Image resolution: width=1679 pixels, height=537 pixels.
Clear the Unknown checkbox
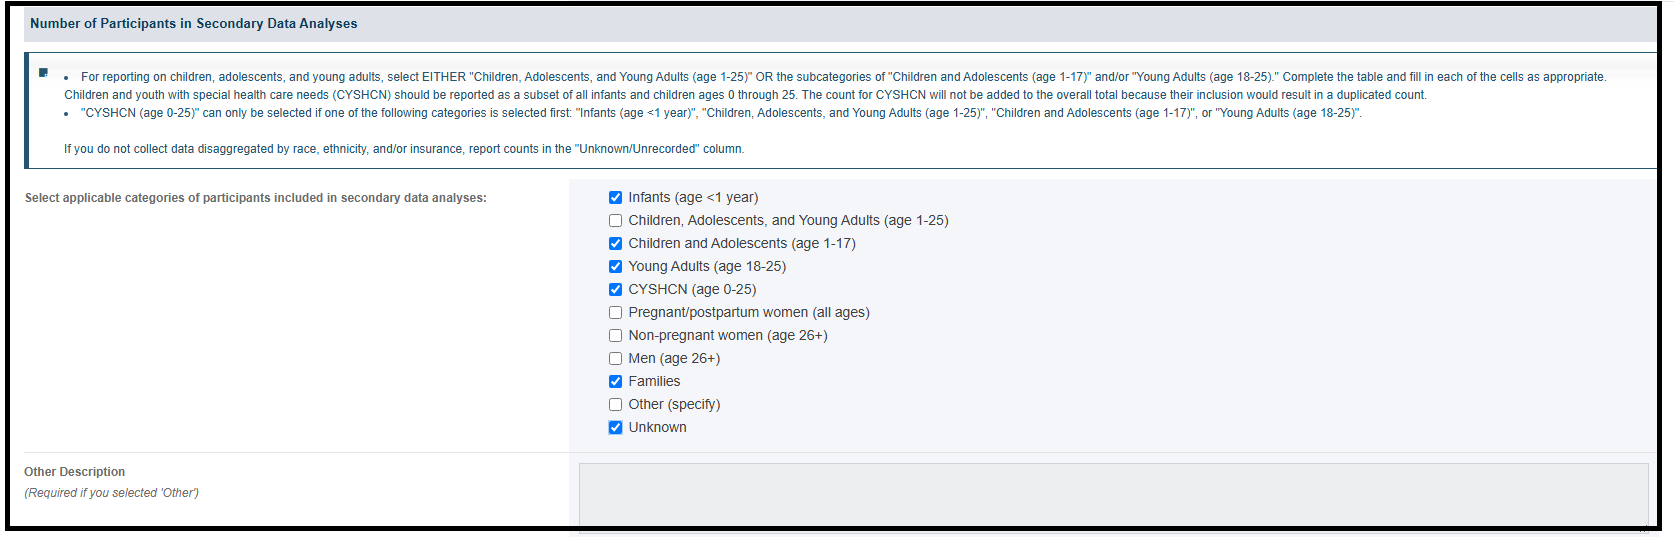(616, 428)
